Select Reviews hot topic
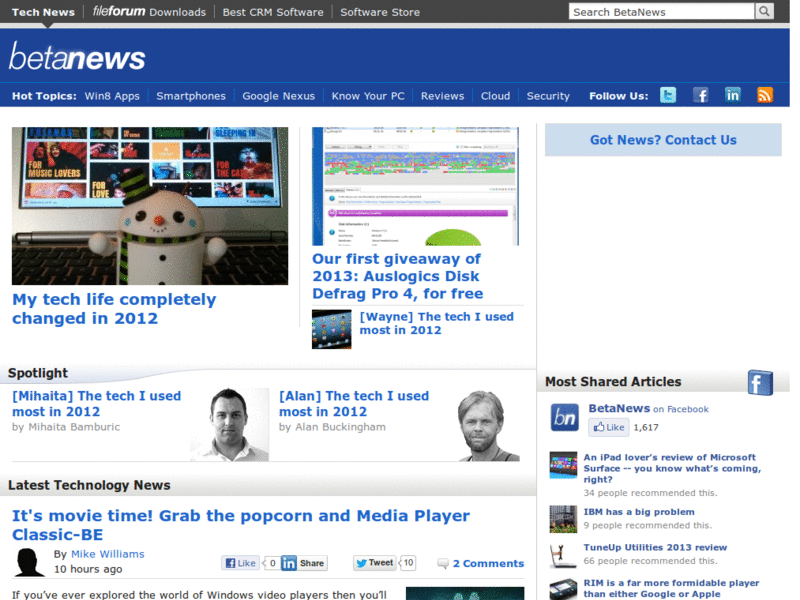The width and height of the screenshot is (800, 600). click(x=442, y=96)
